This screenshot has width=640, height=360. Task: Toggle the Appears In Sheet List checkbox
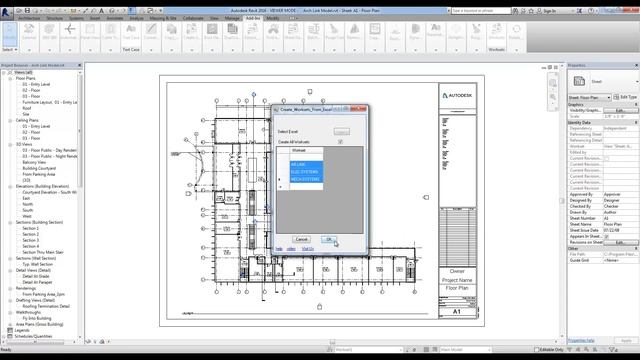click(x=606, y=236)
